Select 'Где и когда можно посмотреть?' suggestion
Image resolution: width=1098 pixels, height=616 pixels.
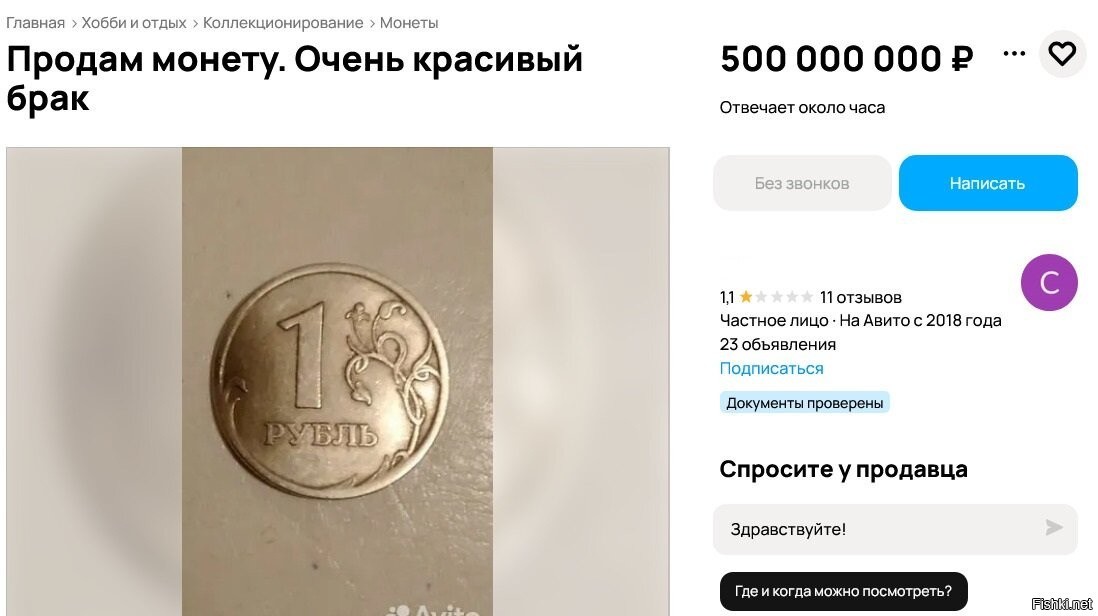(x=843, y=592)
